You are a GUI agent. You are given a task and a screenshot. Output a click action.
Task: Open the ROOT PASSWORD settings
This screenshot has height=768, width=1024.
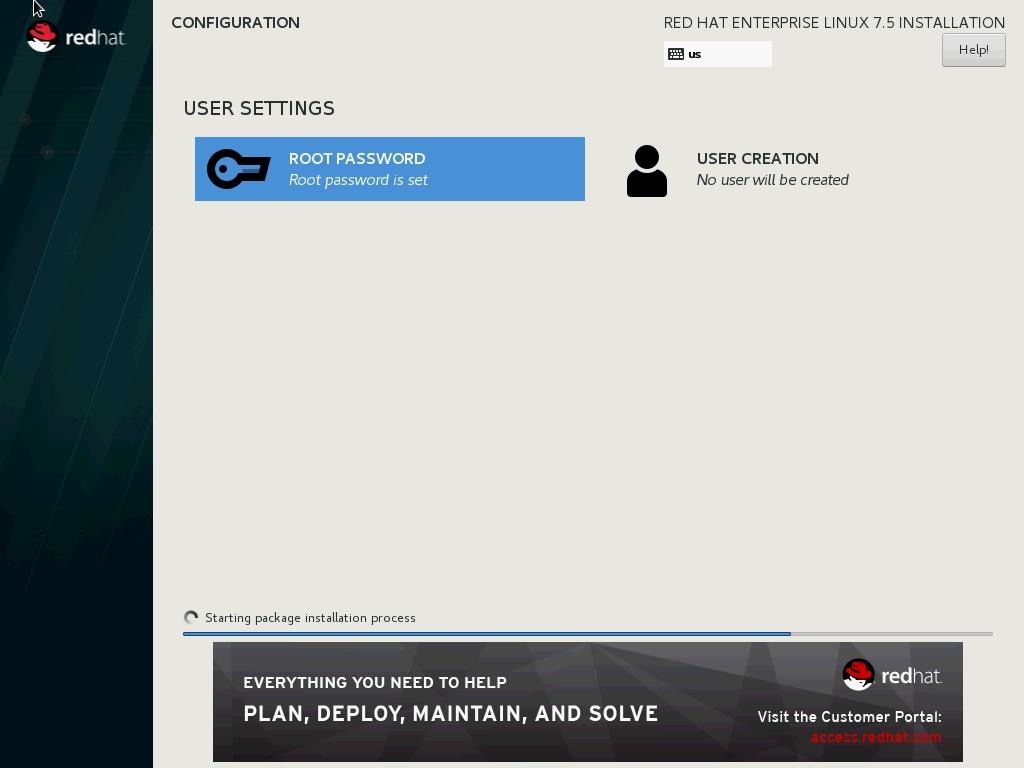click(x=390, y=169)
